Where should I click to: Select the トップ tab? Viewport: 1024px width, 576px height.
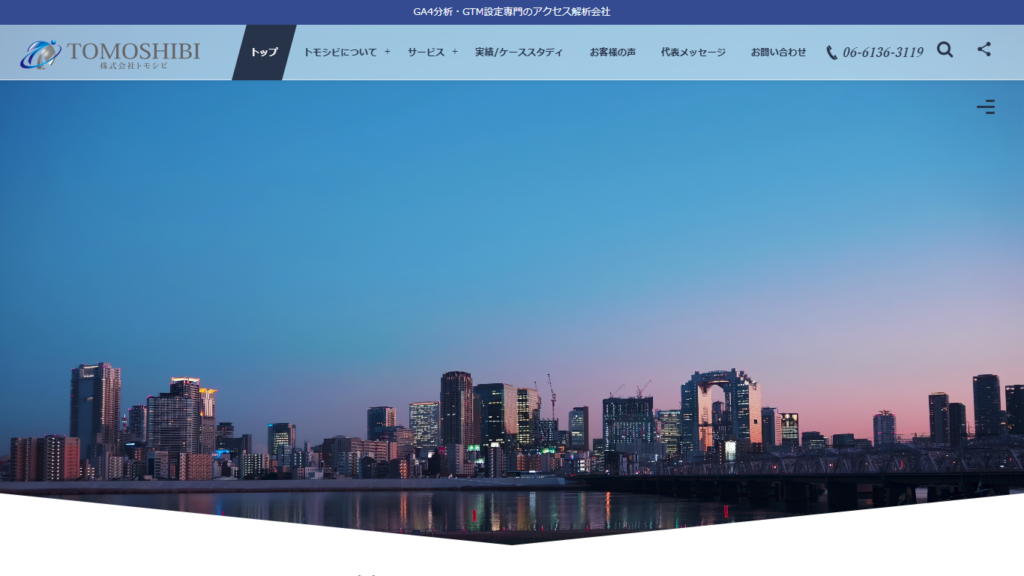[264, 52]
